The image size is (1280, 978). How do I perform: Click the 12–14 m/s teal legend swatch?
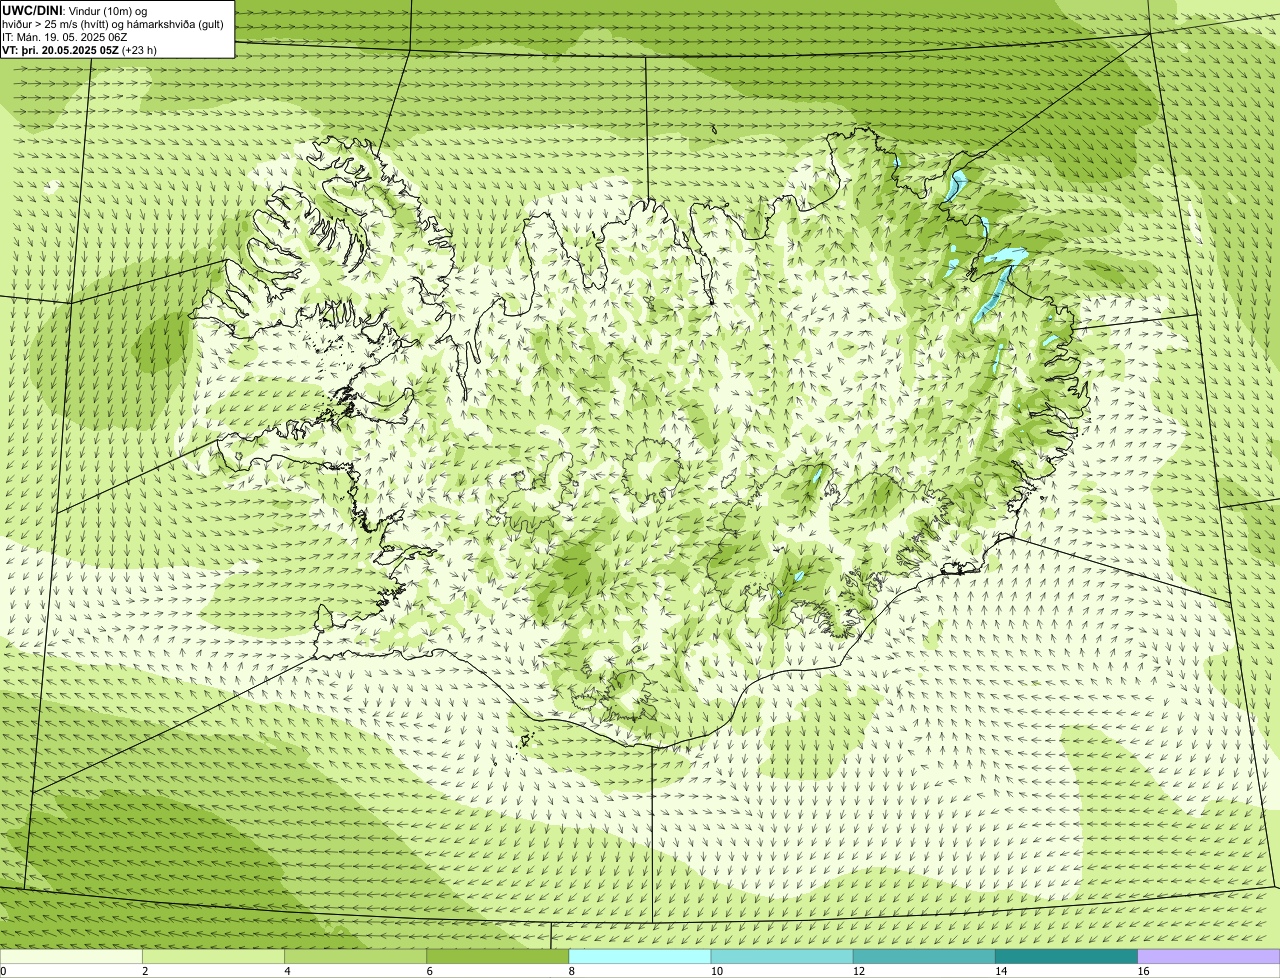[x=924, y=957]
